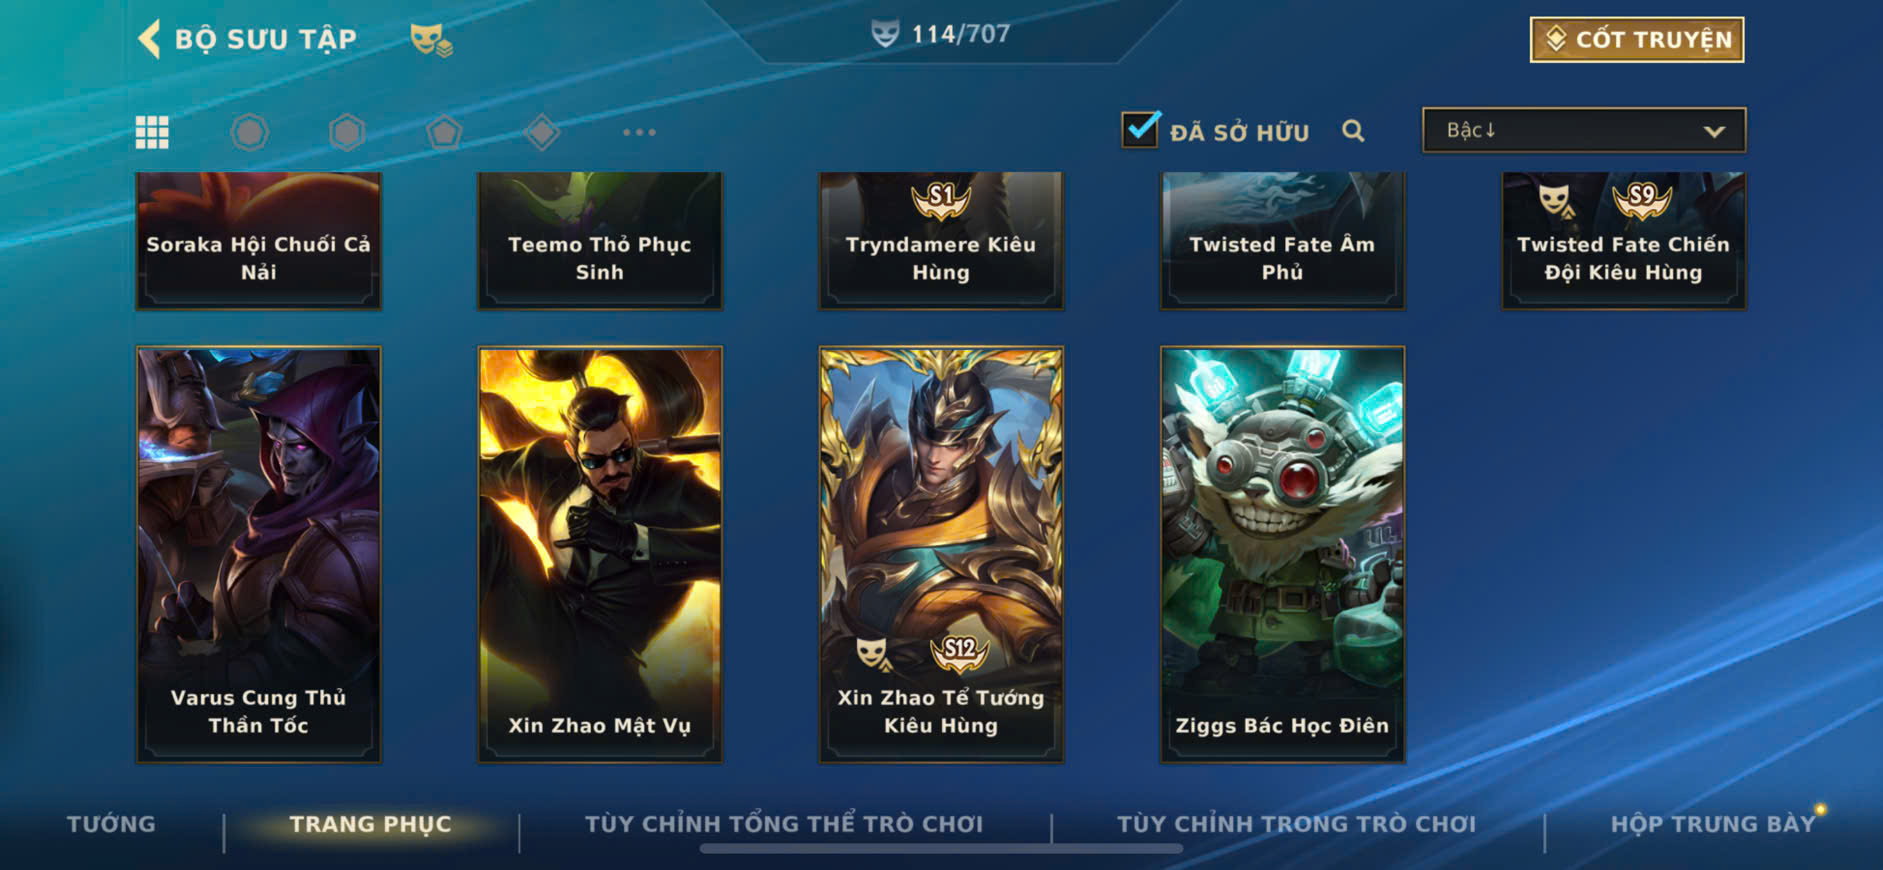
Task: Click the search magnifier icon
Action: click(1353, 131)
